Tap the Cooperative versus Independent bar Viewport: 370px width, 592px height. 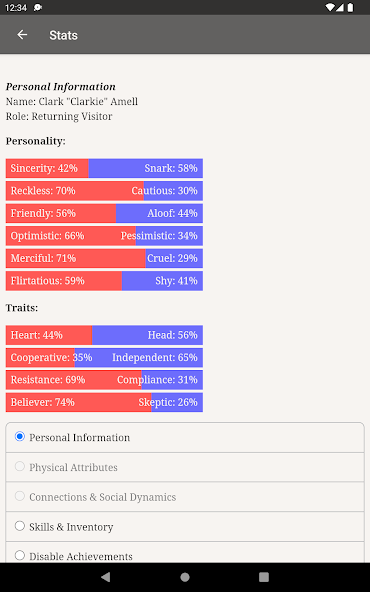coord(104,357)
